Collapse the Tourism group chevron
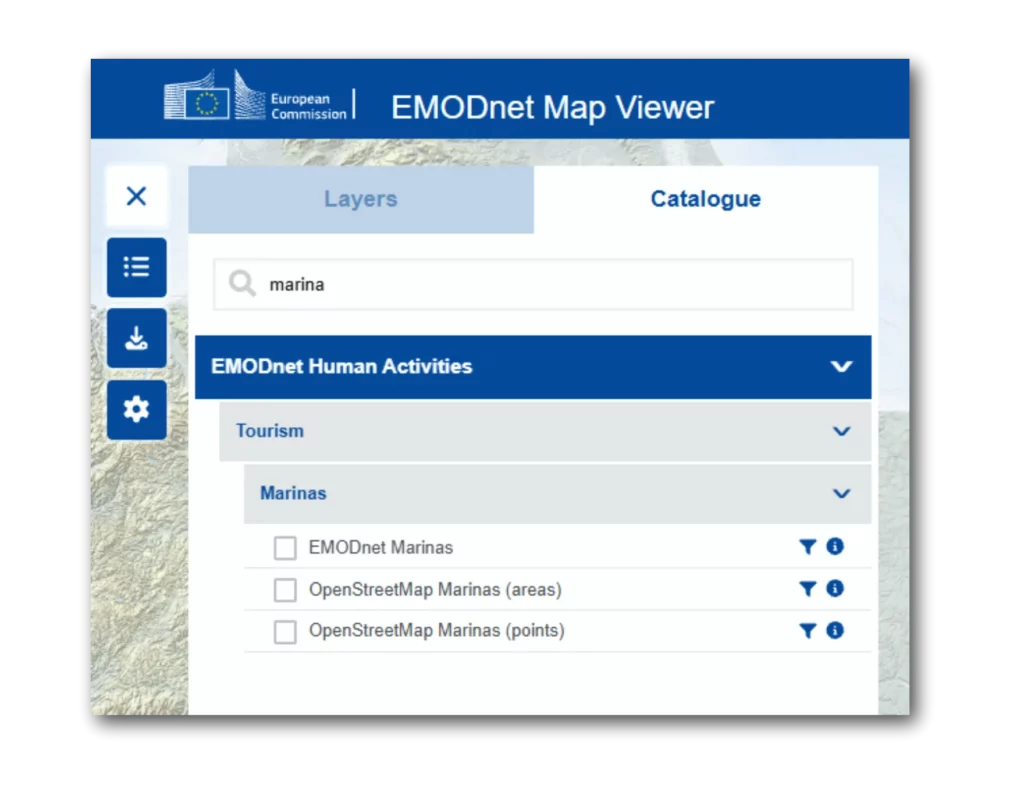 click(841, 431)
